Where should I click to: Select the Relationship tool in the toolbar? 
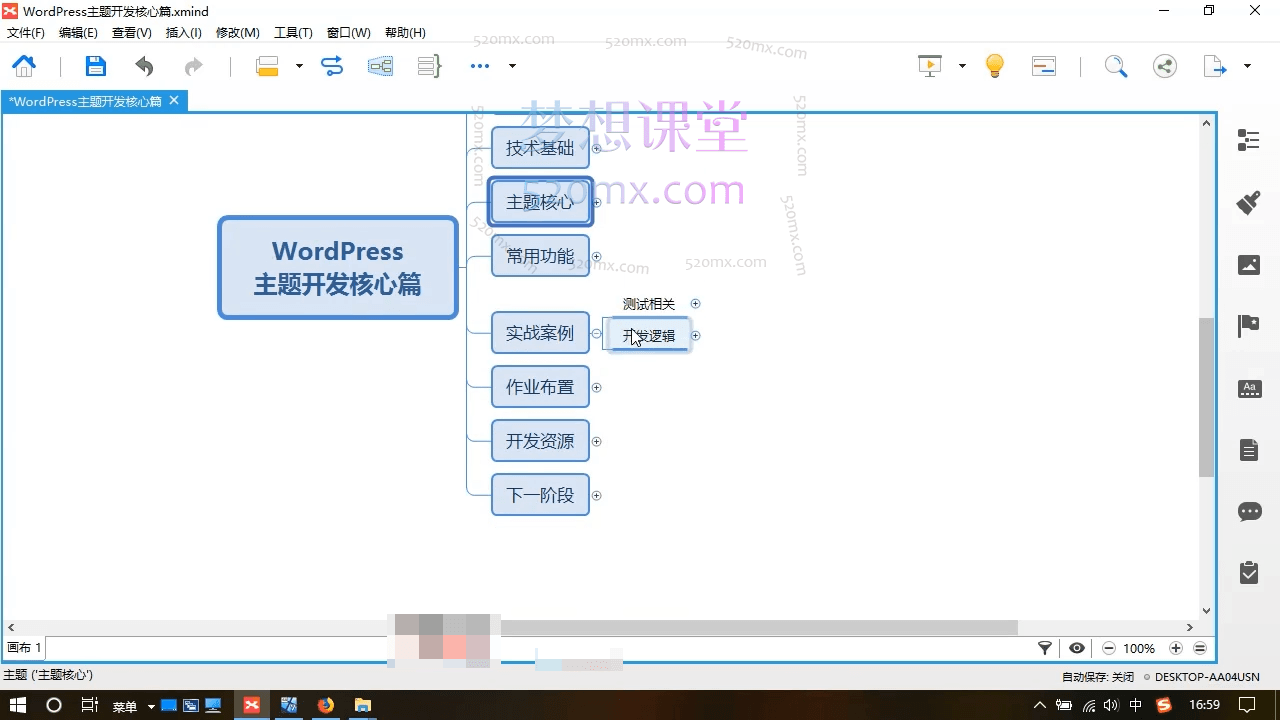(x=332, y=66)
